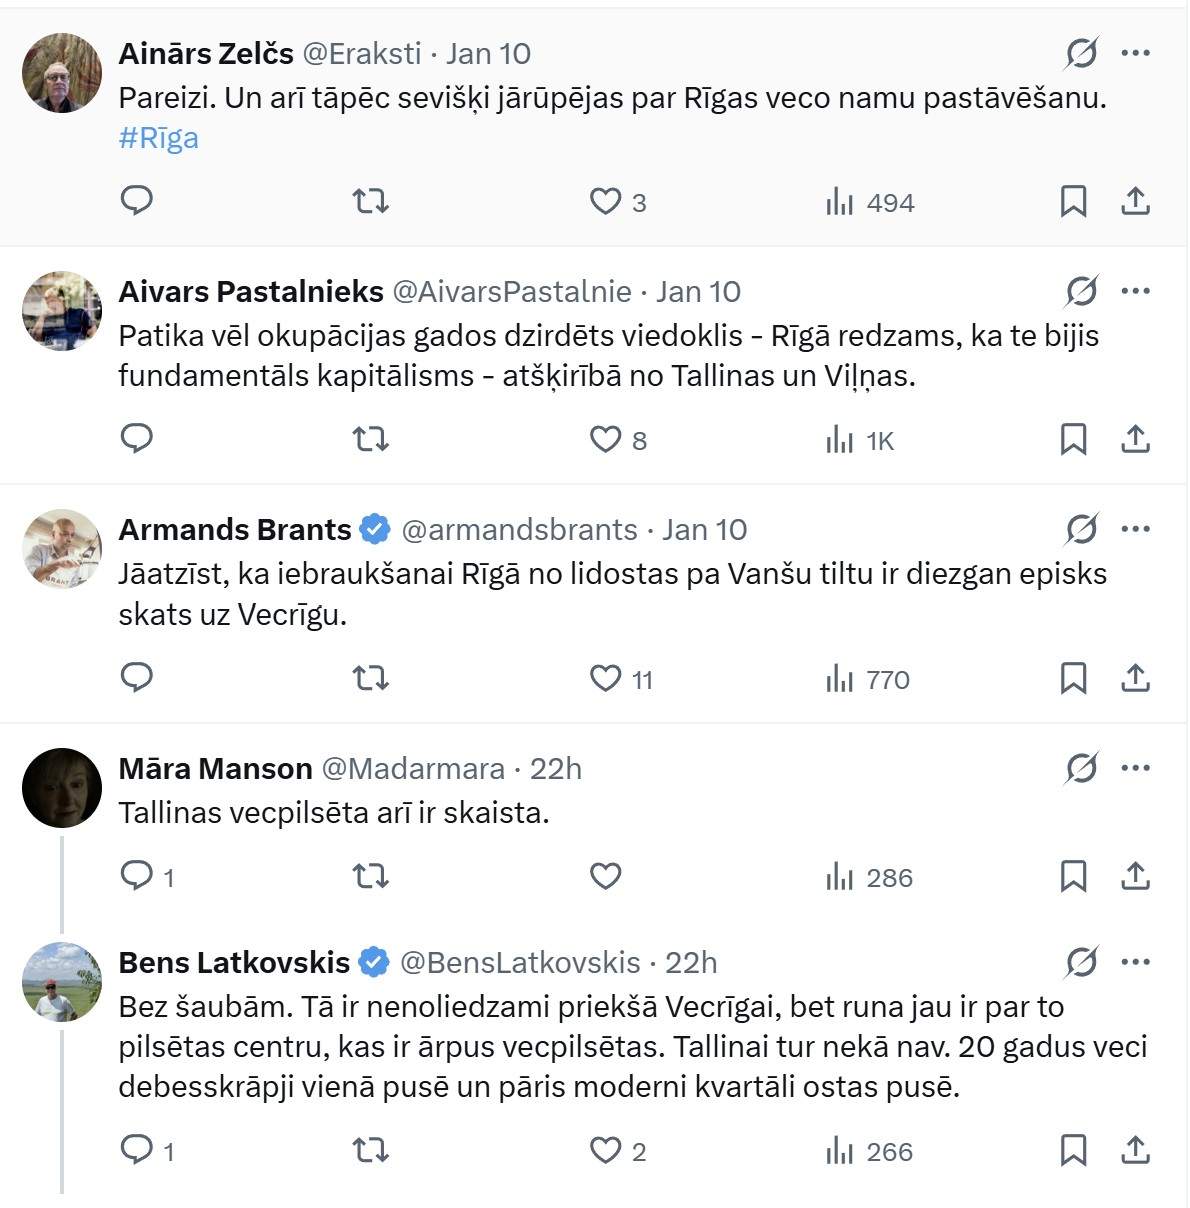Reply to Māra Manson's tweet
The width and height of the screenshot is (1190, 1208).
[x=137, y=877]
